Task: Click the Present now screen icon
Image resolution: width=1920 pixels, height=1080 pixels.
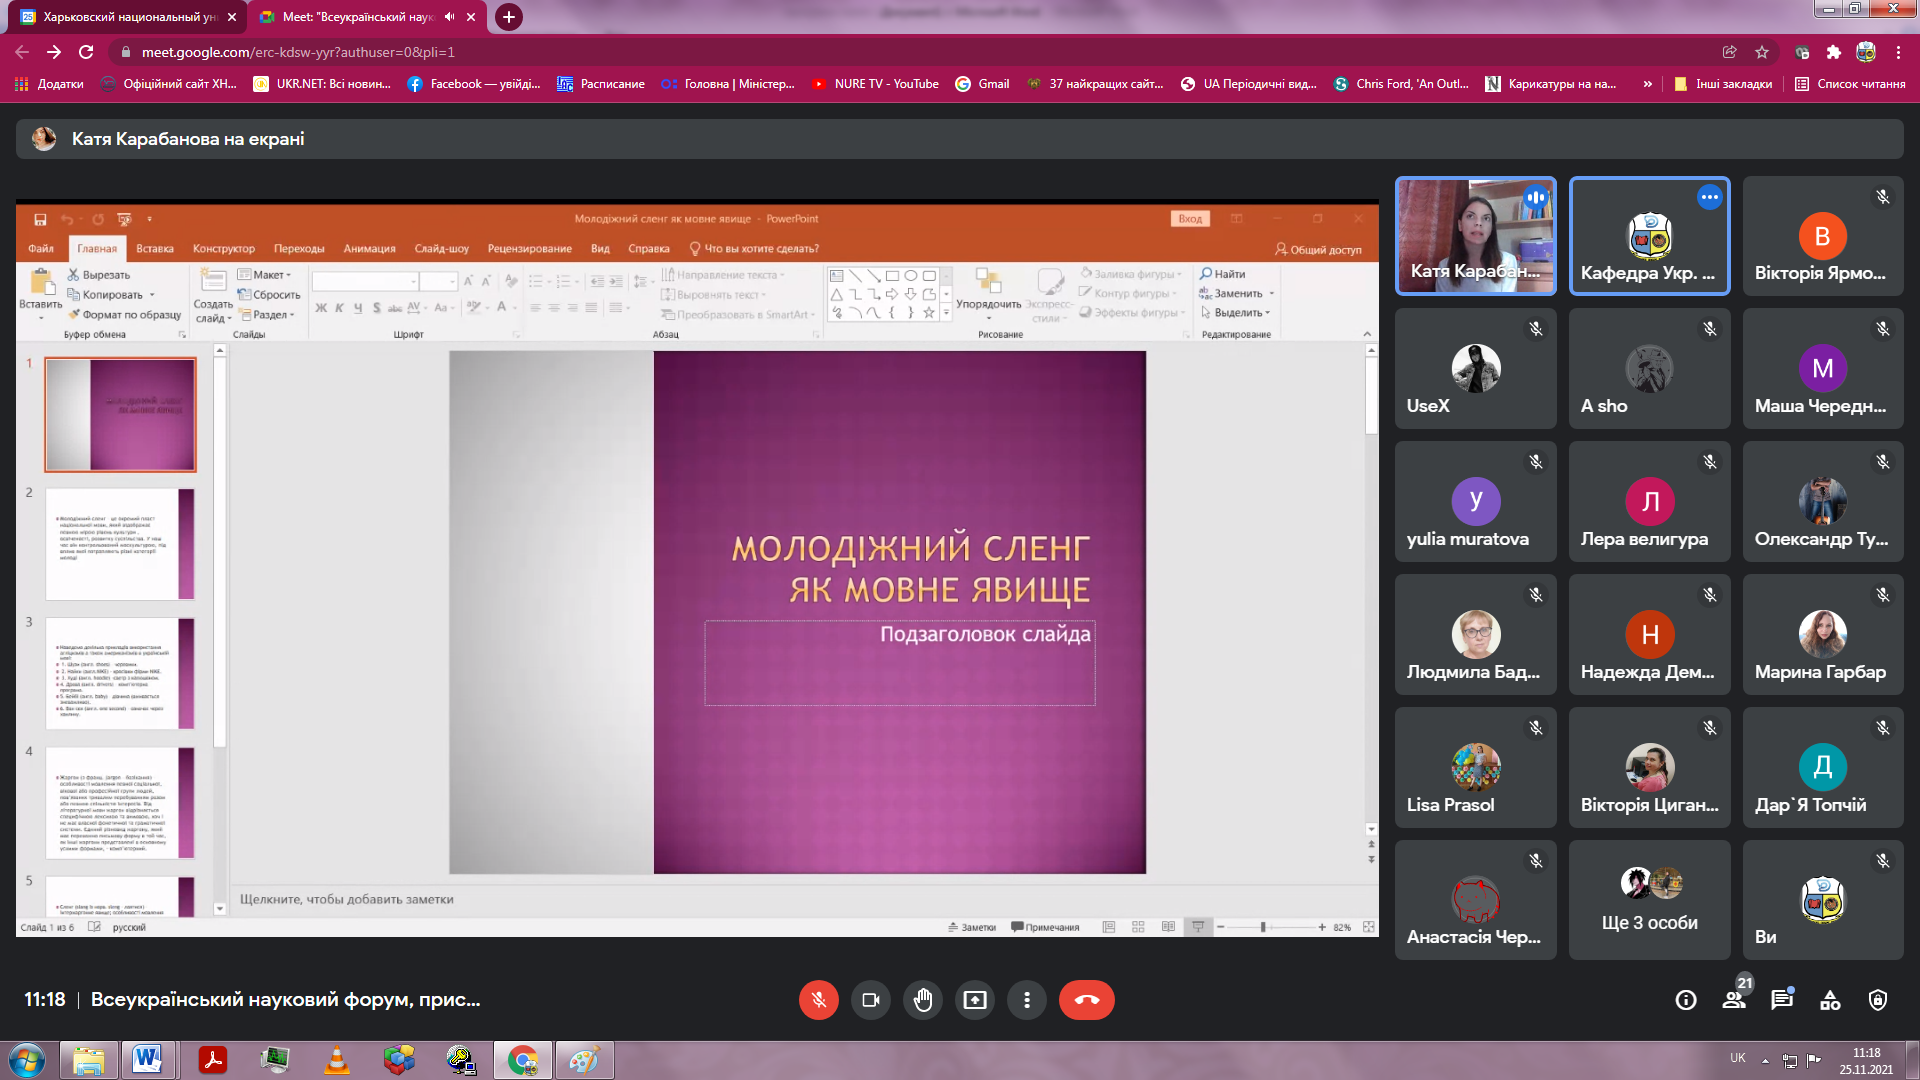Action: tap(974, 1000)
